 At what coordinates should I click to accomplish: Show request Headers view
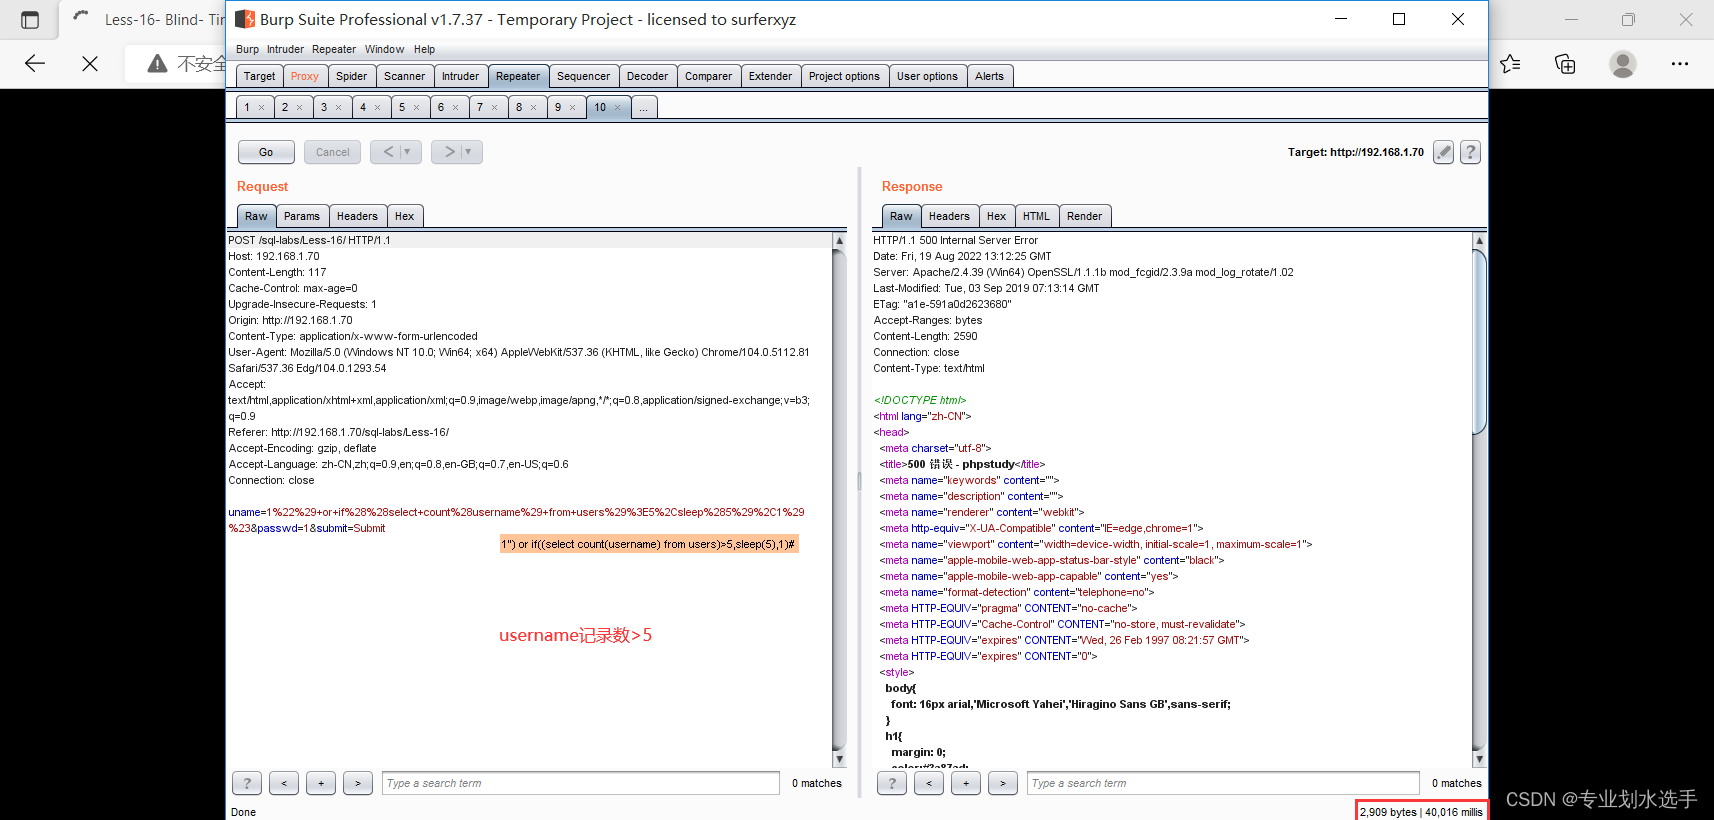357,216
